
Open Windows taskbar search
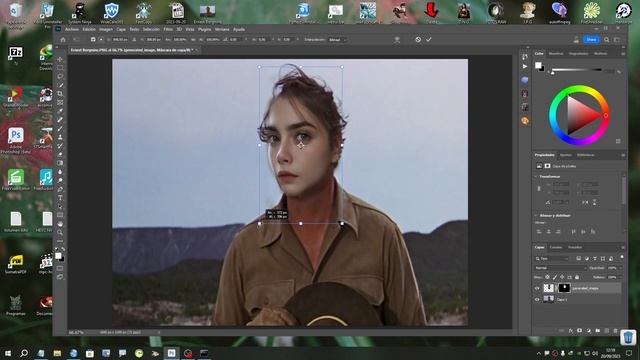pyautogui.click(x=24, y=353)
